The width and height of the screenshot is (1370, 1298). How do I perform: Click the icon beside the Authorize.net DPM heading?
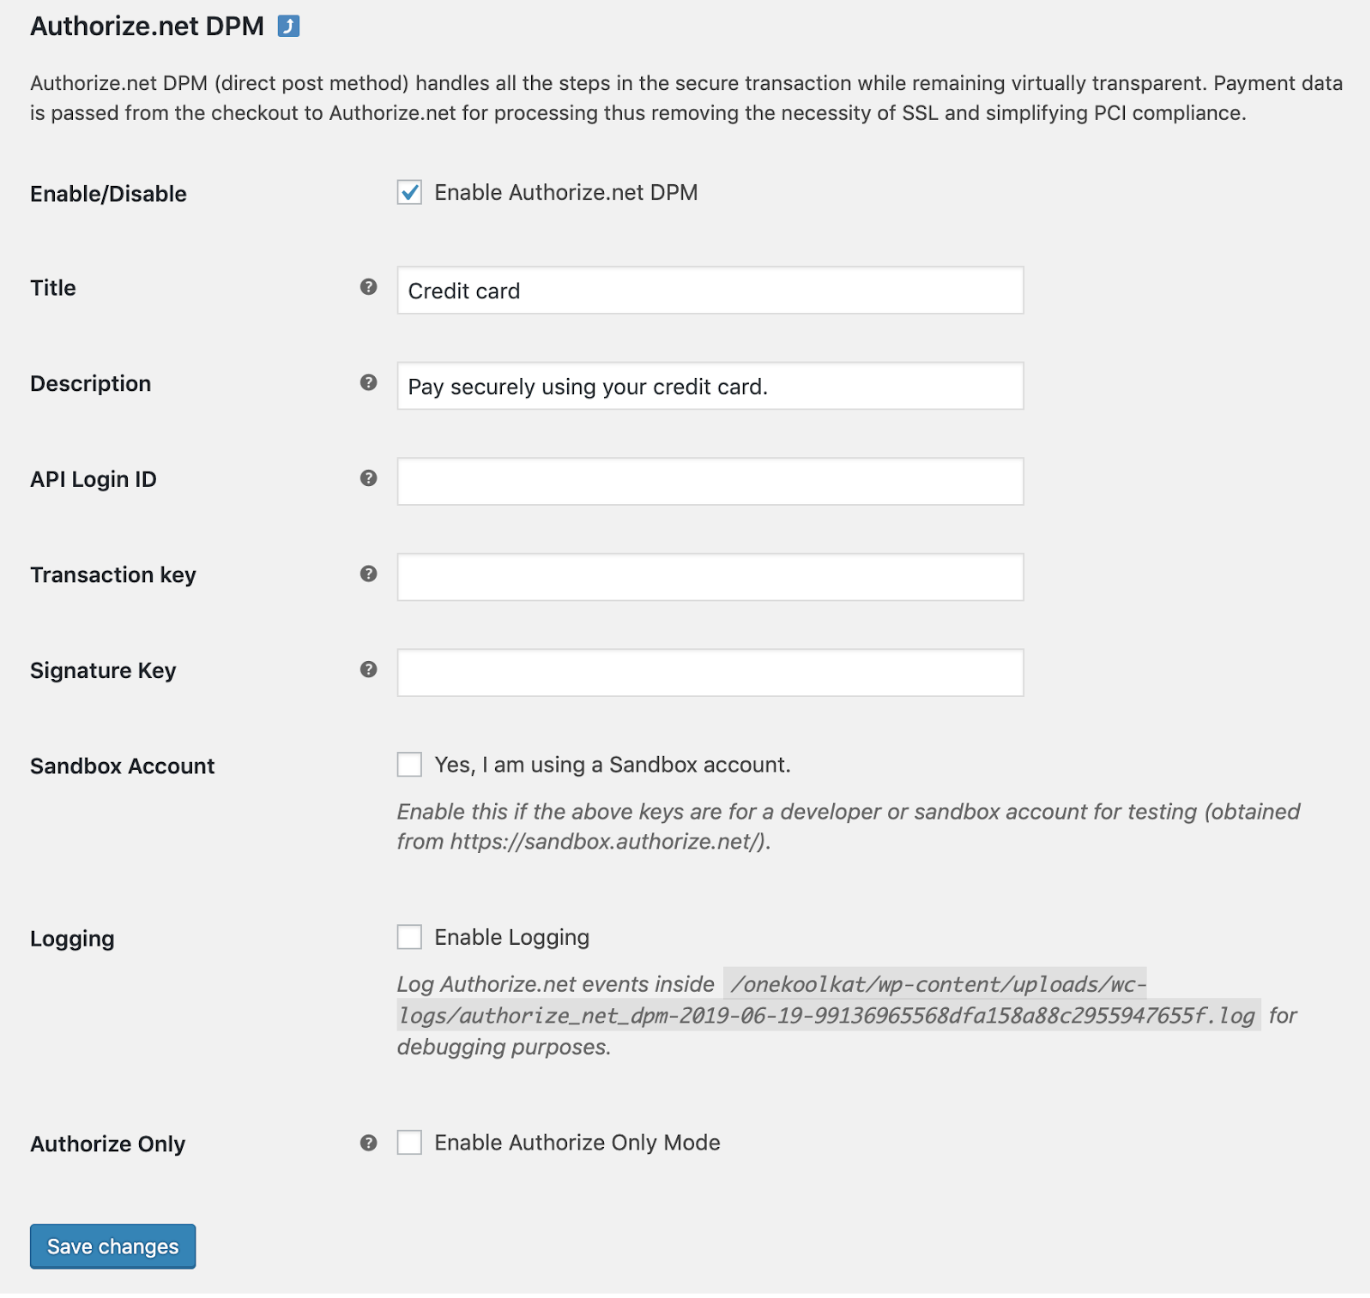(288, 26)
